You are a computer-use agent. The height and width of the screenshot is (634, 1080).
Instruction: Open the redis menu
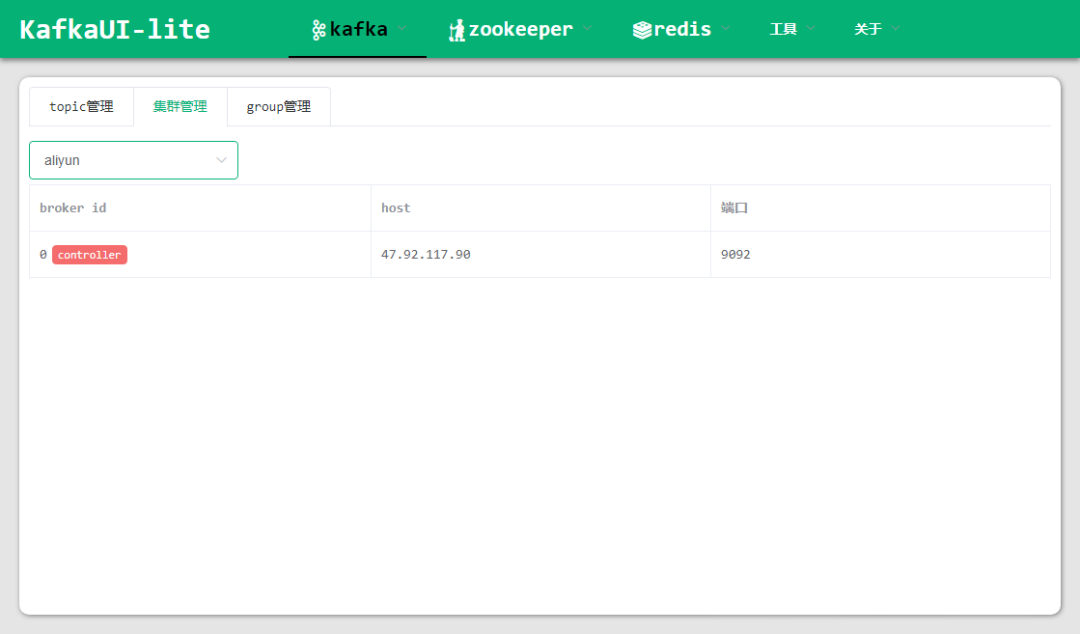(x=681, y=29)
